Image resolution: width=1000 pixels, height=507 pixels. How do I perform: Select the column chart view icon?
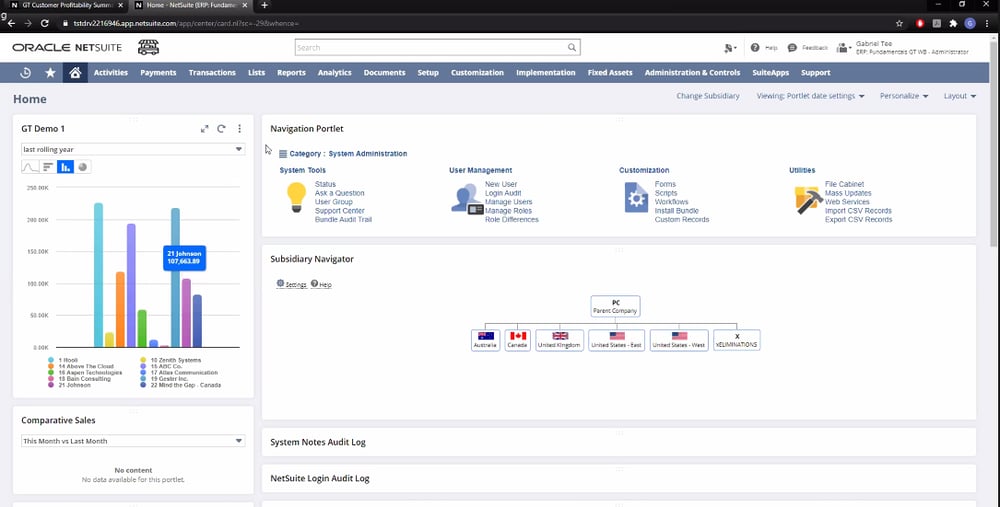point(65,167)
